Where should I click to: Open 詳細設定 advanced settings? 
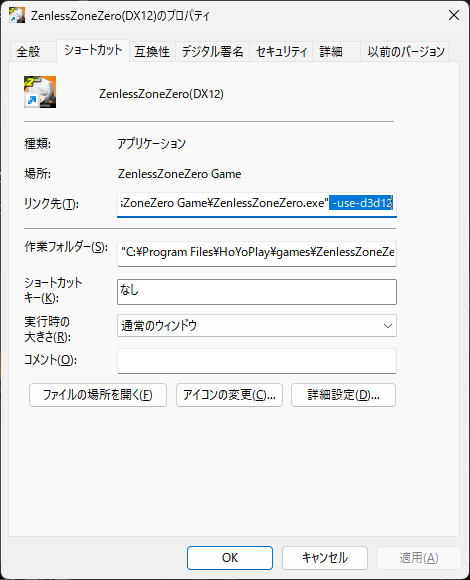[343, 395]
